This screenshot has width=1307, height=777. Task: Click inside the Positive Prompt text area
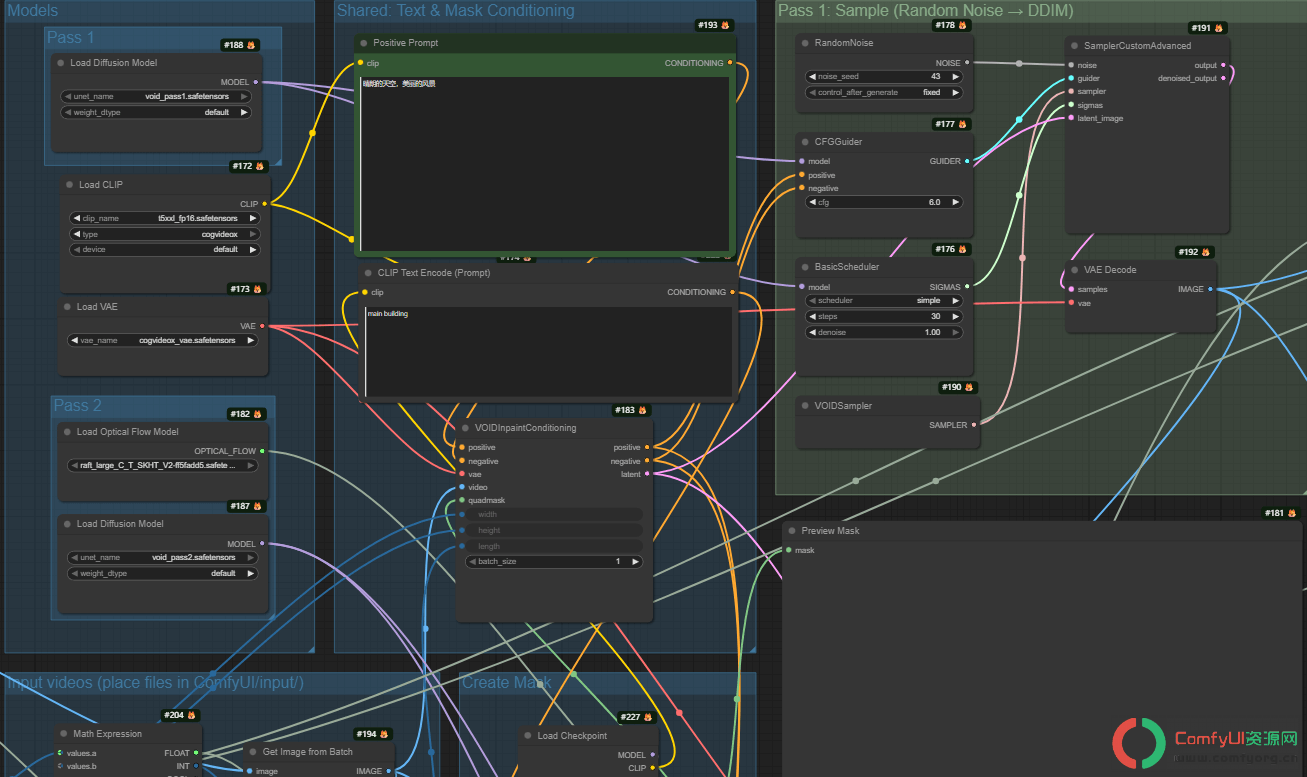pyautogui.click(x=545, y=164)
